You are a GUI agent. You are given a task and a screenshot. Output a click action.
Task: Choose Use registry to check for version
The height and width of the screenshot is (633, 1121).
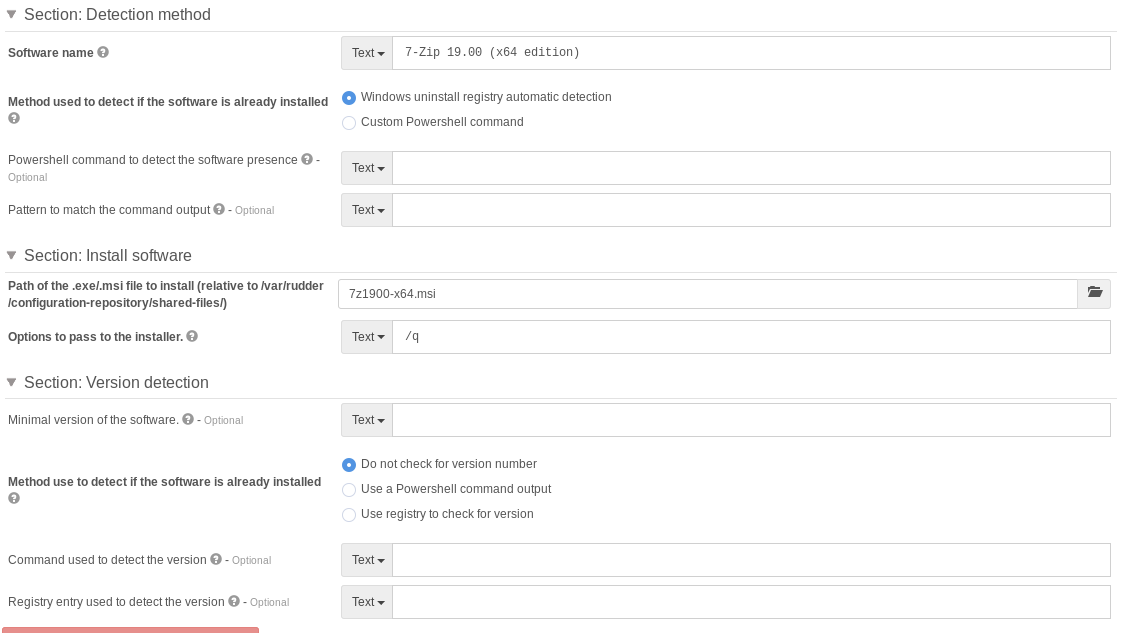coord(349,515)
